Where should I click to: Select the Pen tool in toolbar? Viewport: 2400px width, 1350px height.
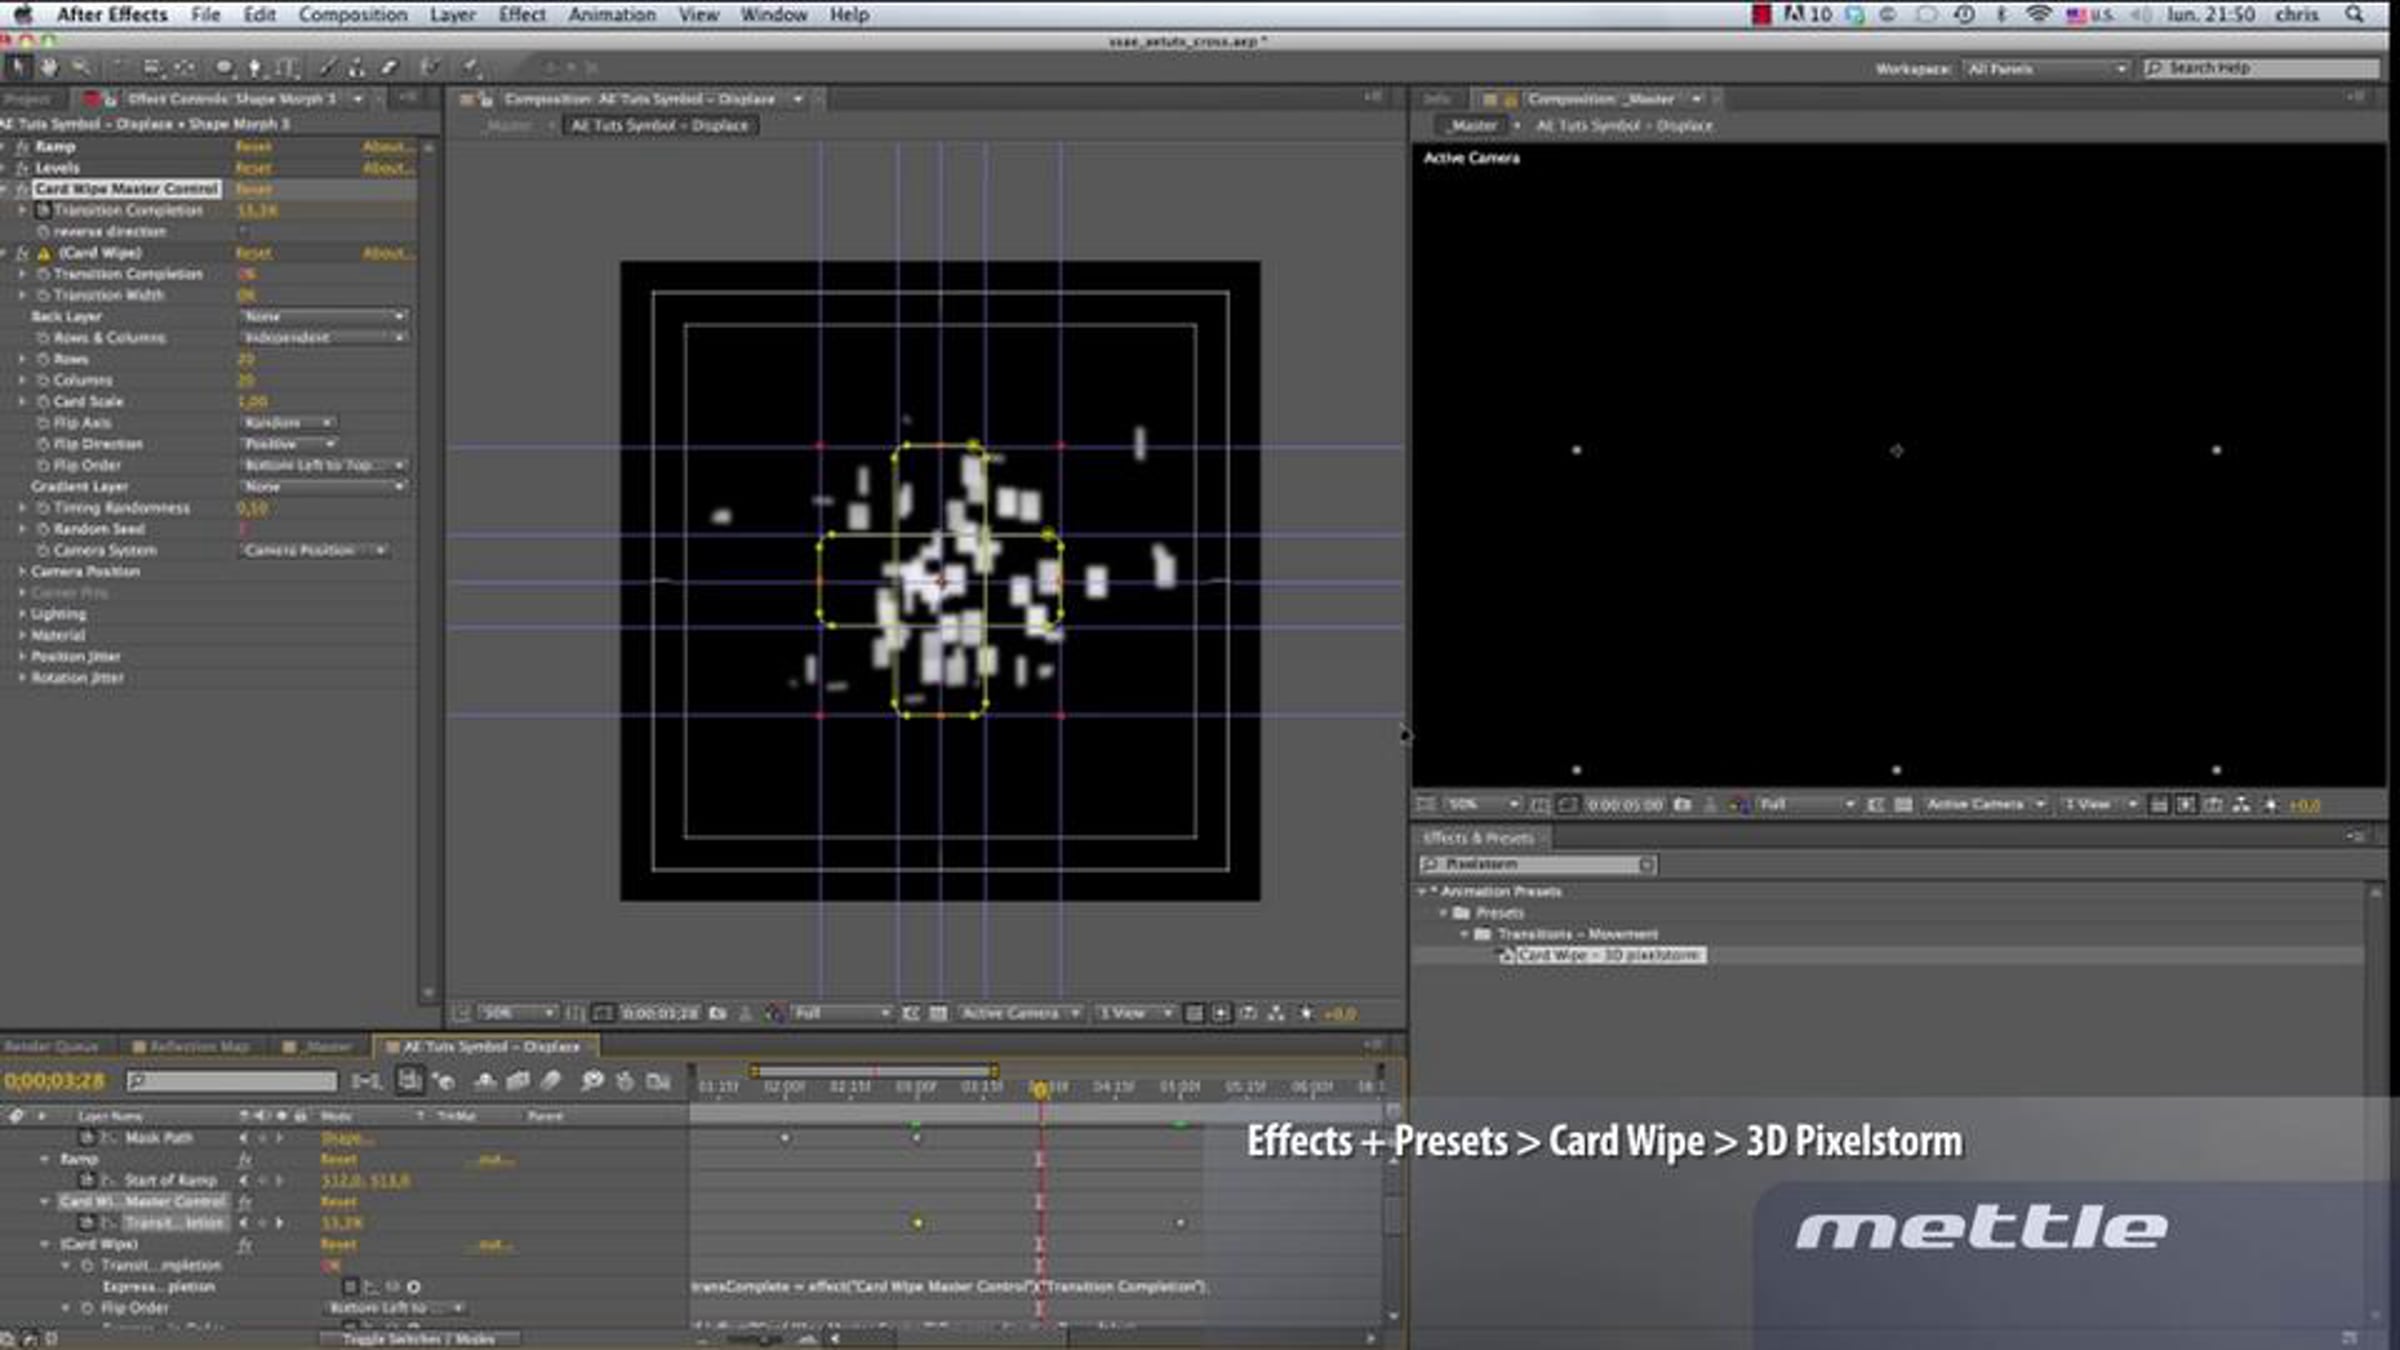(x=254, y=68)
